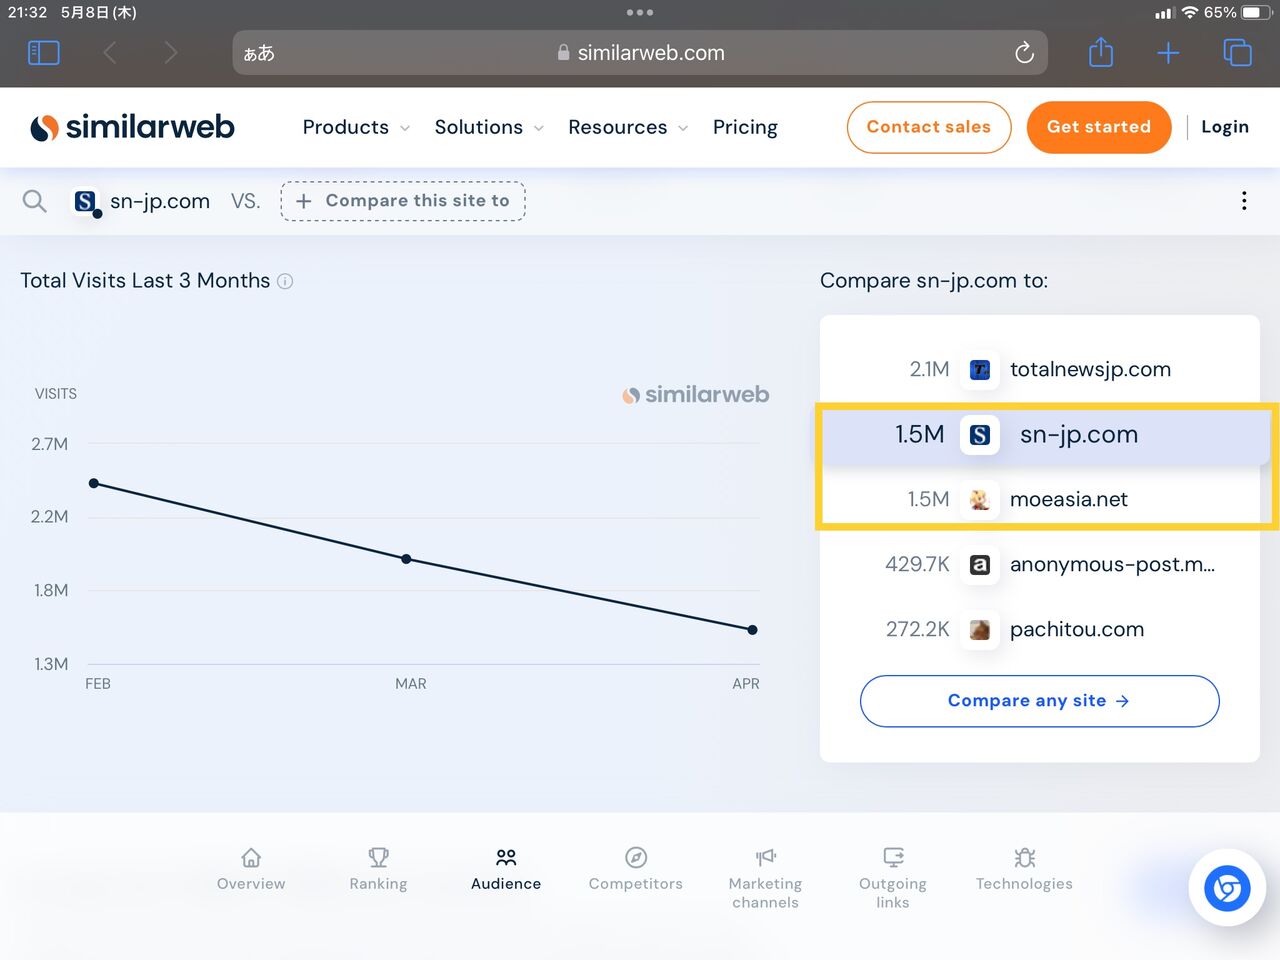Expand the Products dropdown
The image size is (1280, 960).
point(356,127)
